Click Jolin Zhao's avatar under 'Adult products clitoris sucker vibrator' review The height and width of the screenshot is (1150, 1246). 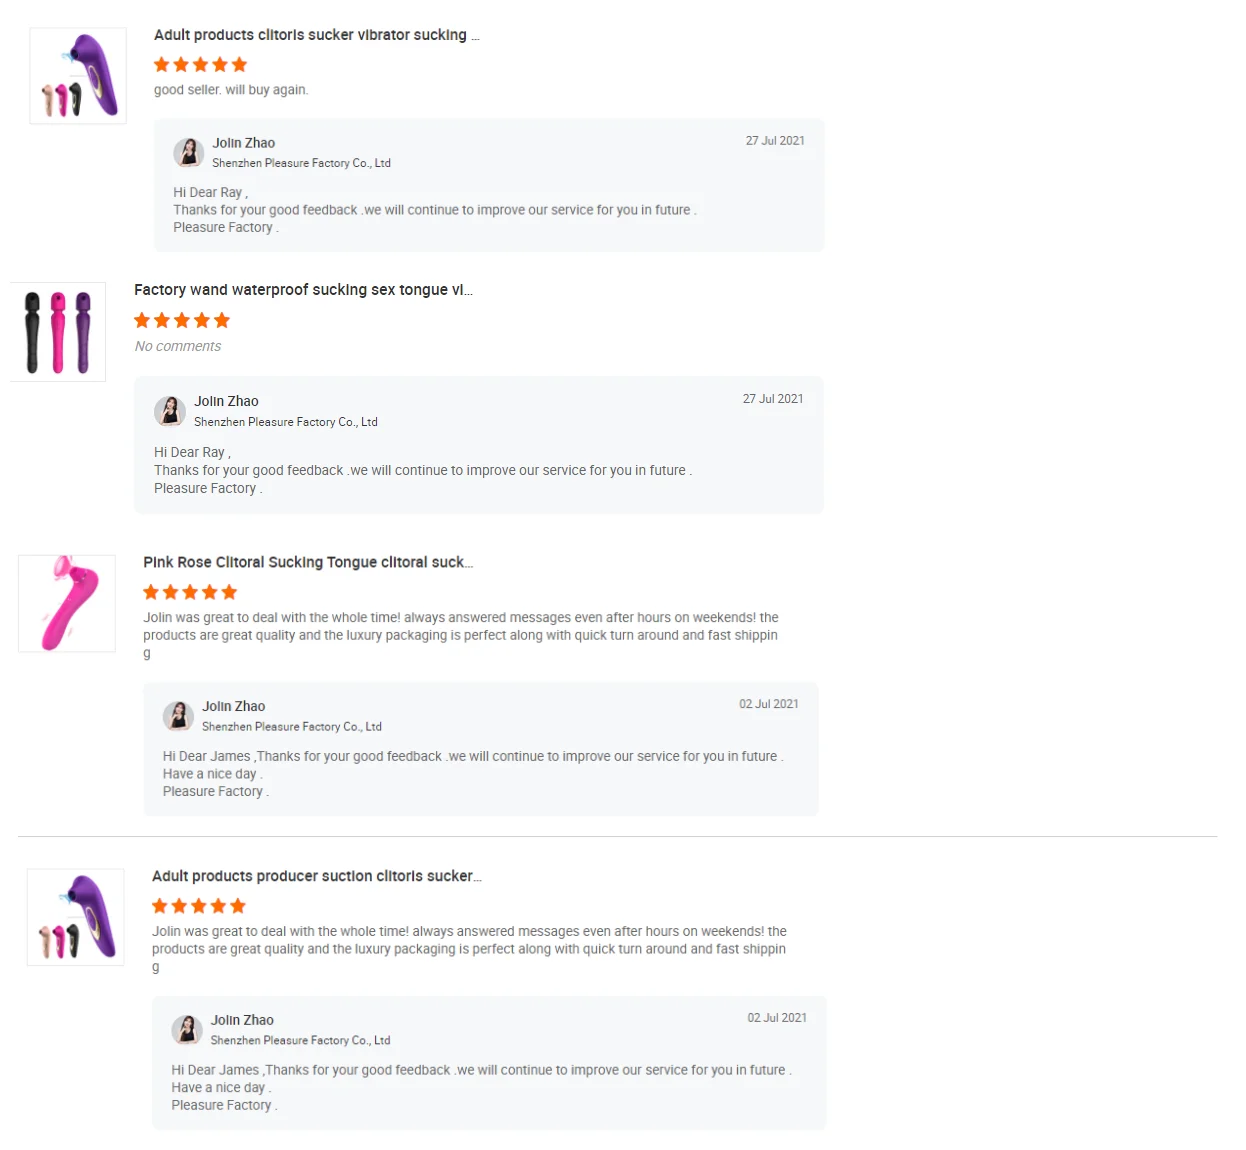pos(188,153)
